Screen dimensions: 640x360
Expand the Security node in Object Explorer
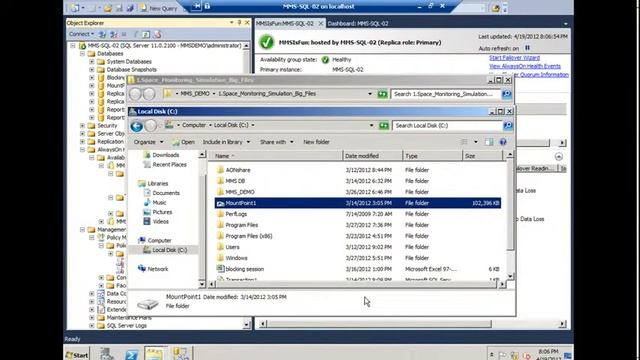point(82,126)
